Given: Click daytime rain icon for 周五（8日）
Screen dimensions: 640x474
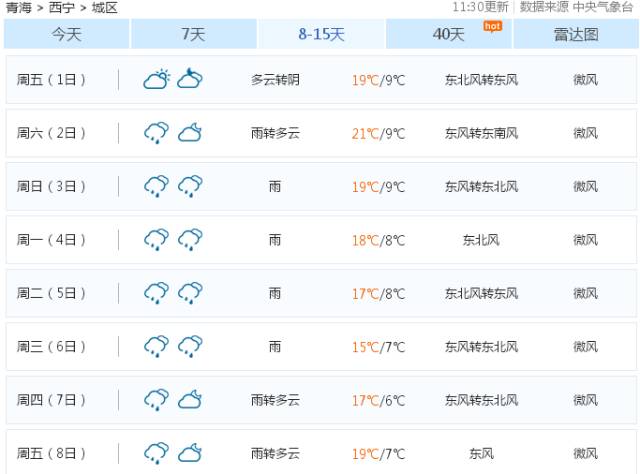Looking at the screenshot, I should point(156,454).
